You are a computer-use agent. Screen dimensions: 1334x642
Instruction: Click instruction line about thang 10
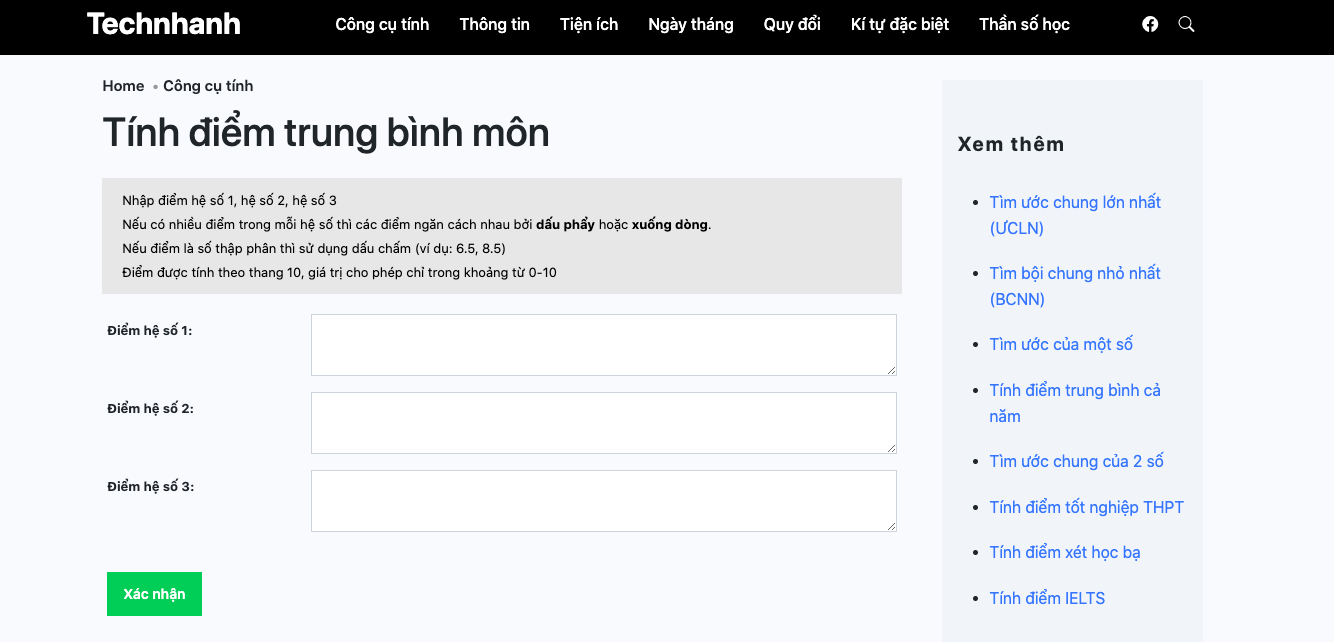point(339,272)
